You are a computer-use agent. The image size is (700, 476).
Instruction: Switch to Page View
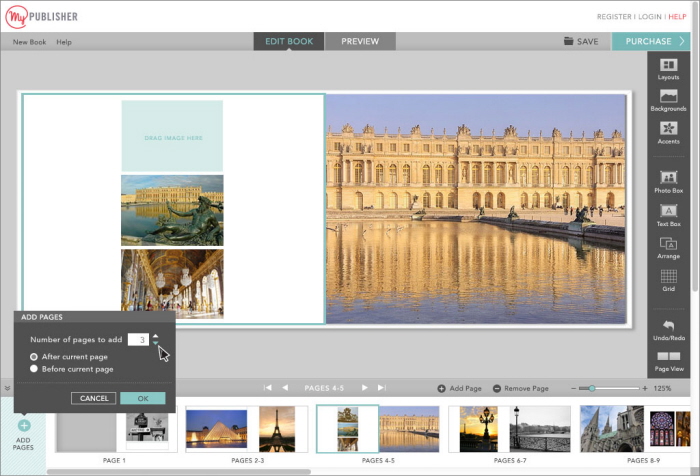(668, 362)
